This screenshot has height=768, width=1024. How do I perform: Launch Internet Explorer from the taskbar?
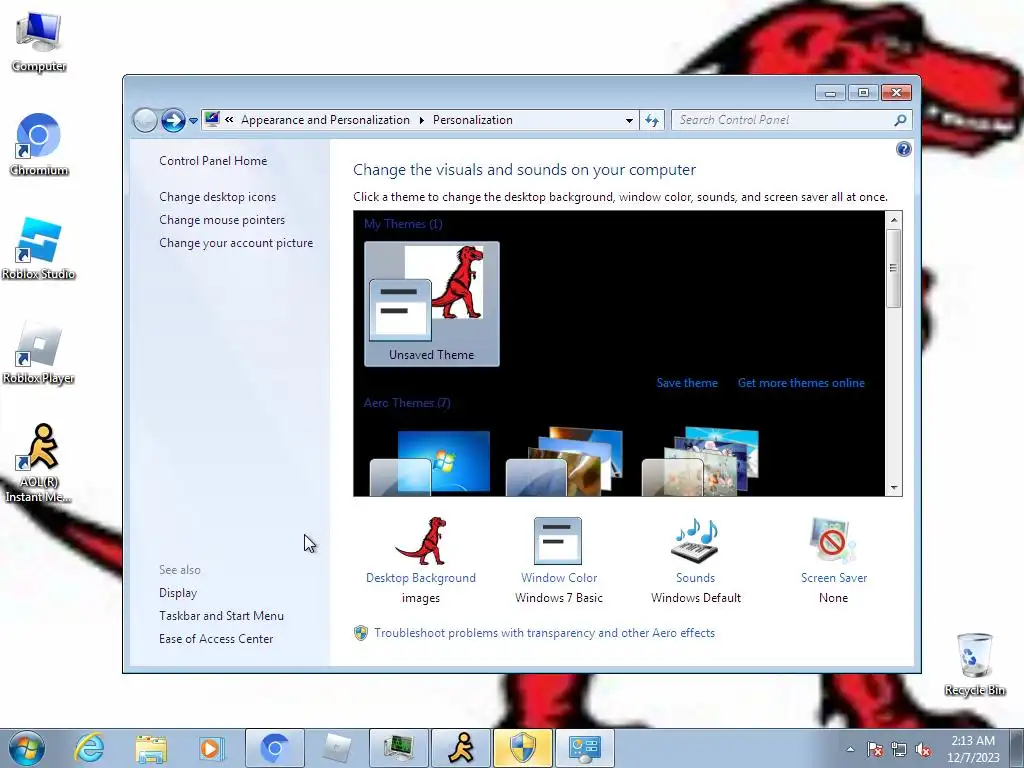point(89,748)
